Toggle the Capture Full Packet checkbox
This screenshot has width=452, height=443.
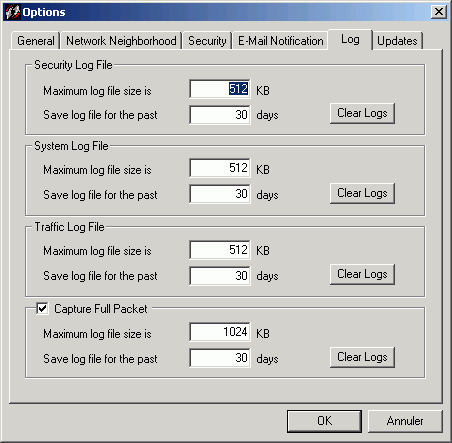click(42, 308)
